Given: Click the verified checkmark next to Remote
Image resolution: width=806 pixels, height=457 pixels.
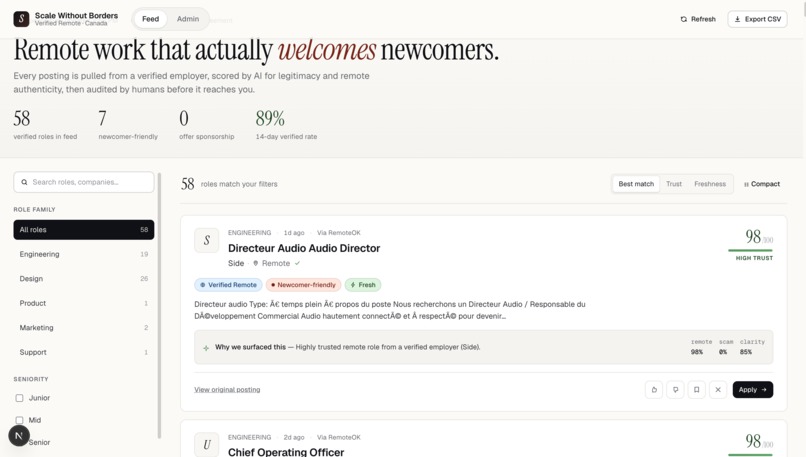Looking at the screenshot, I should point(297,263).
